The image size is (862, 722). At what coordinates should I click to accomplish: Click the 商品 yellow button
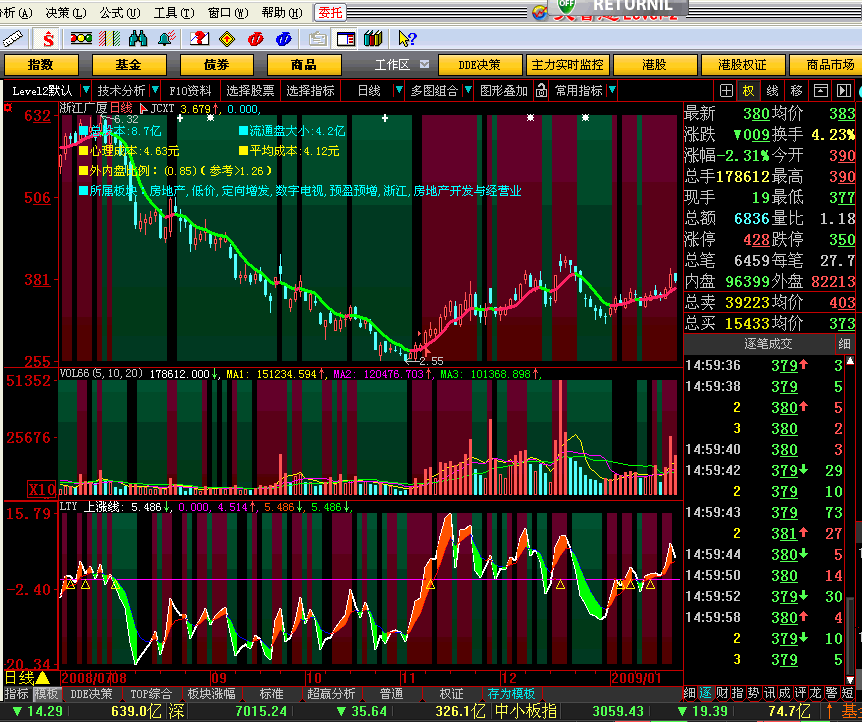[x=304, y=65]
